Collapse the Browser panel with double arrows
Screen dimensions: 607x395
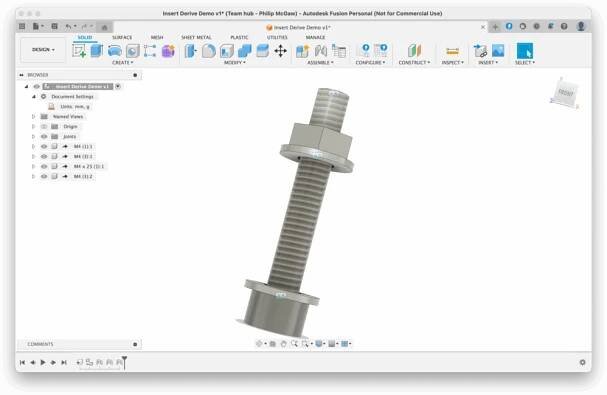[21, 75]
